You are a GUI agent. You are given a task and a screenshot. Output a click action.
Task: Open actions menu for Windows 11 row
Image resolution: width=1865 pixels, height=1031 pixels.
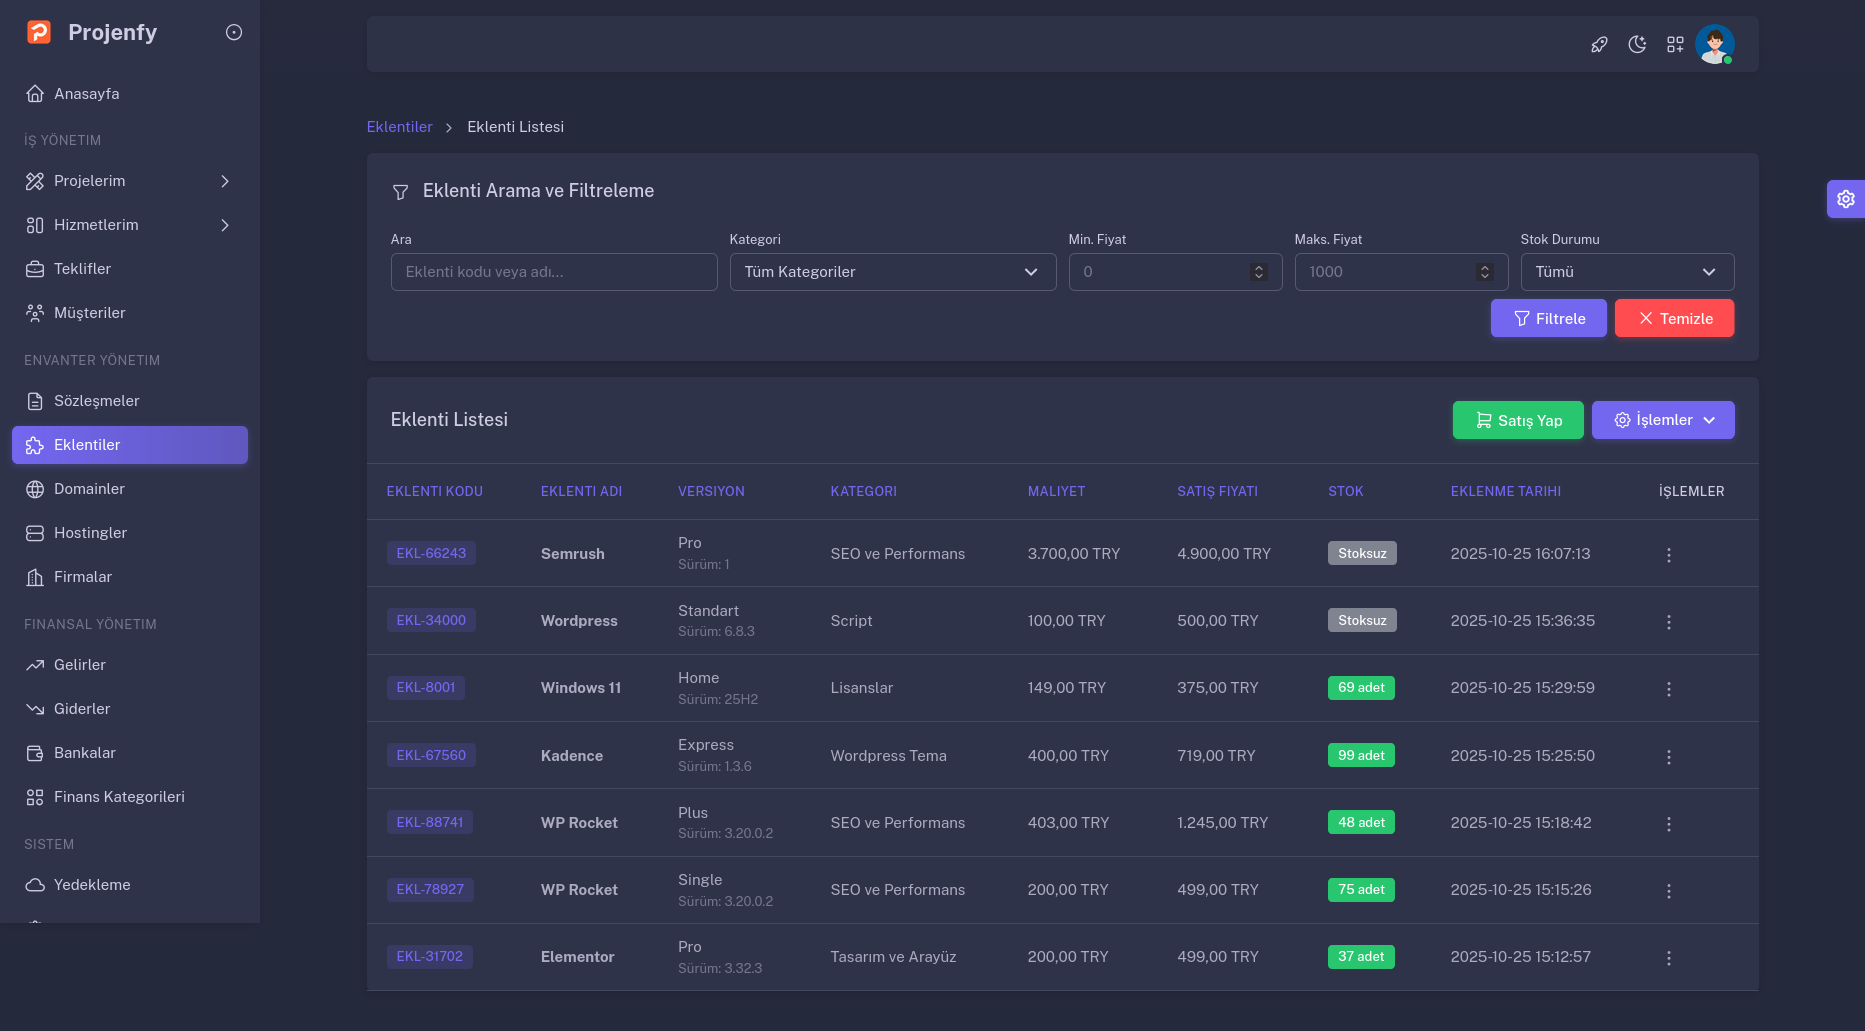tap(1668, 689)
